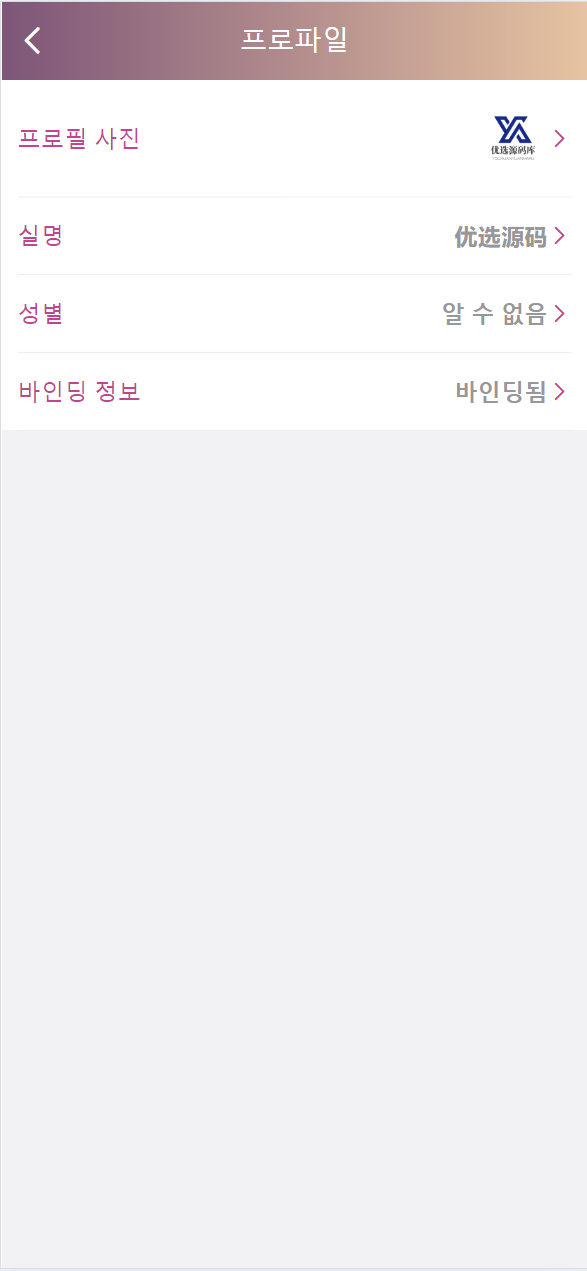Select the 성별 label

[41, 314]
